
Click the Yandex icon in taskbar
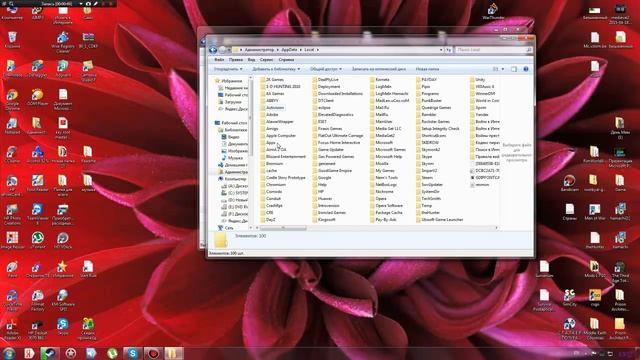point(29,353)
